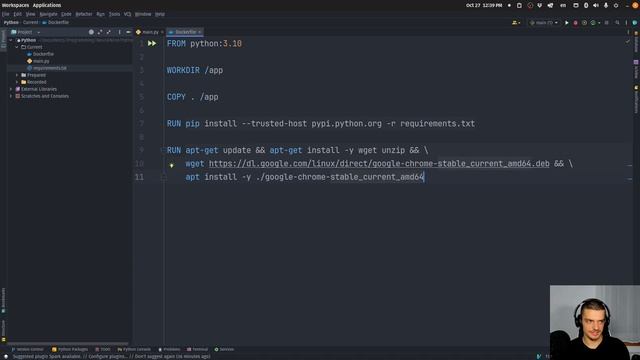This screenshot has width=640, height=360.
Task: Switch to the Dockerfile editor tab
Action: (x=183, y=32)
